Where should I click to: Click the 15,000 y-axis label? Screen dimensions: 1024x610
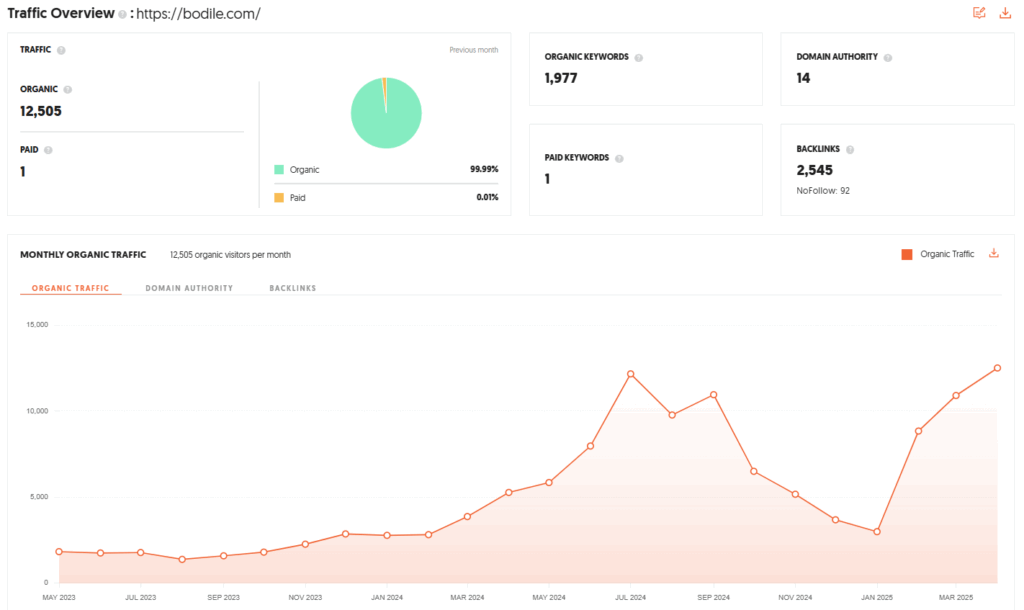pyautogui.click(x=37, y=325)
